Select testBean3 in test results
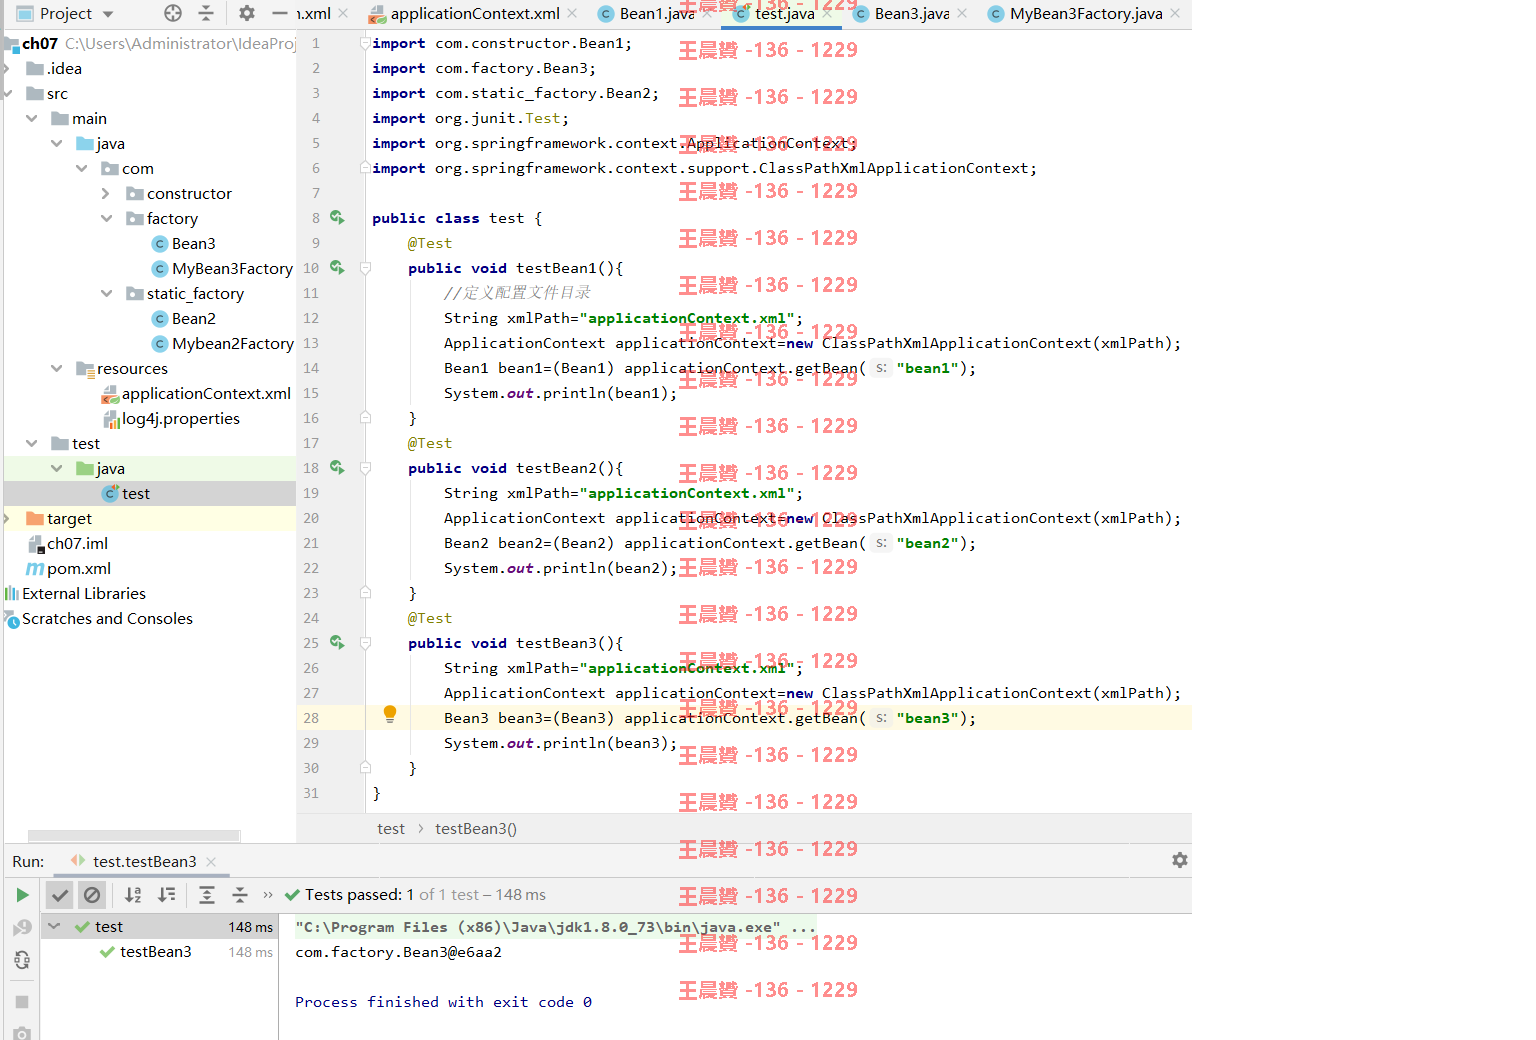 tap(155, 951)
